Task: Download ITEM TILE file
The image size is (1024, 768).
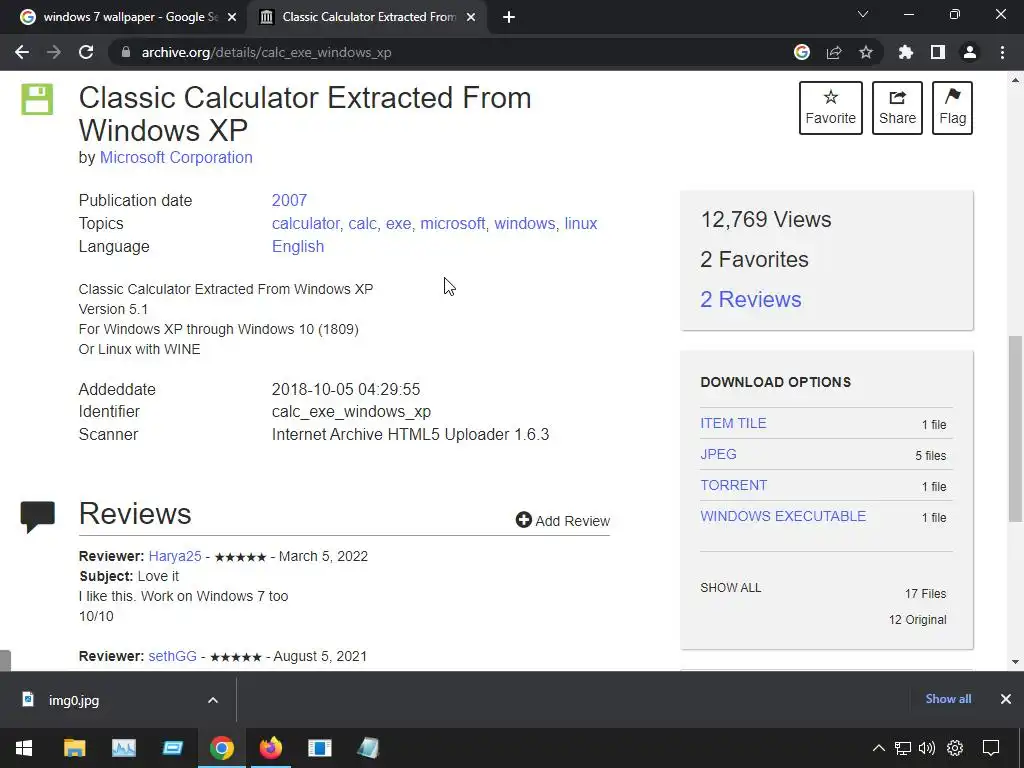Action: pos(733,423)
